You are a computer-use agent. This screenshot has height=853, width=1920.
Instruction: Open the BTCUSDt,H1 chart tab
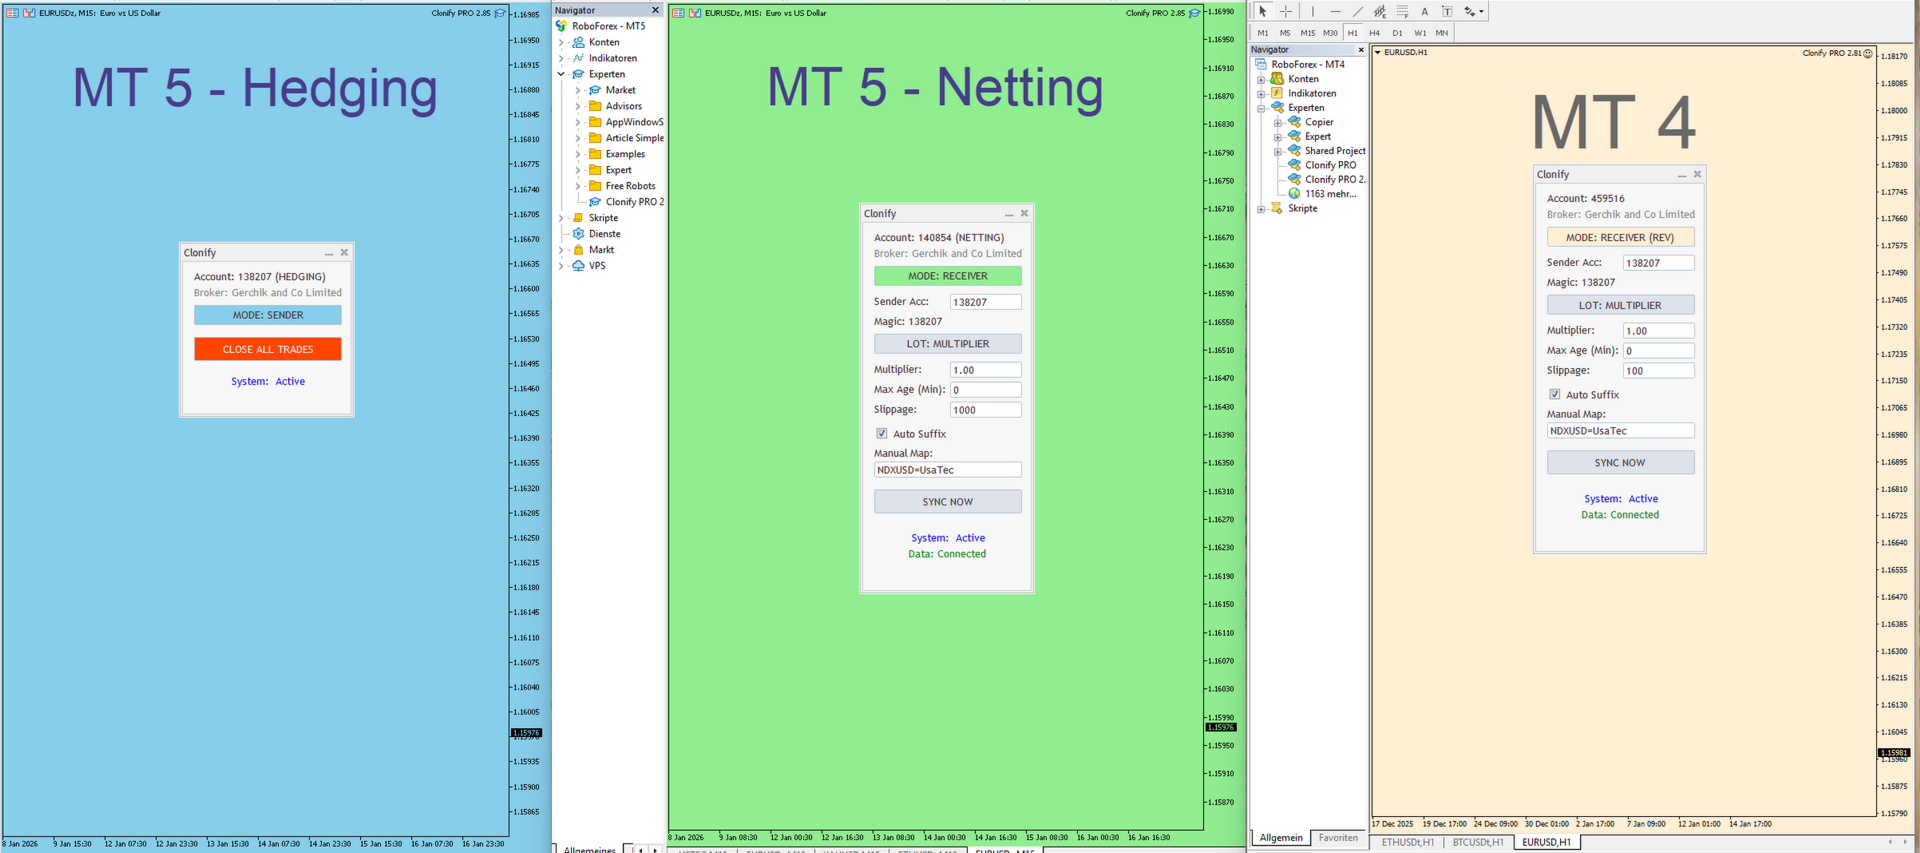click(x=1478, y=842)
